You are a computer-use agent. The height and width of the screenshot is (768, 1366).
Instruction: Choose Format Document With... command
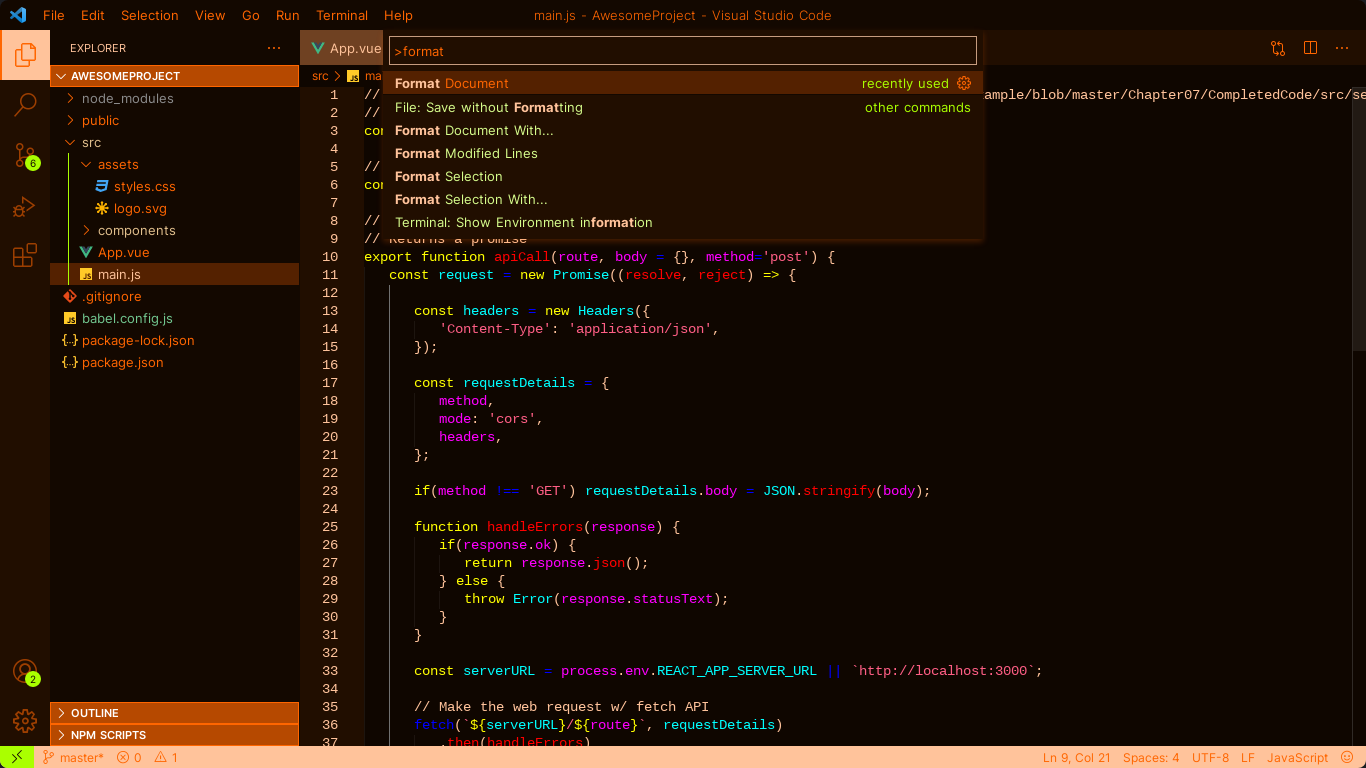coord(683,130)
